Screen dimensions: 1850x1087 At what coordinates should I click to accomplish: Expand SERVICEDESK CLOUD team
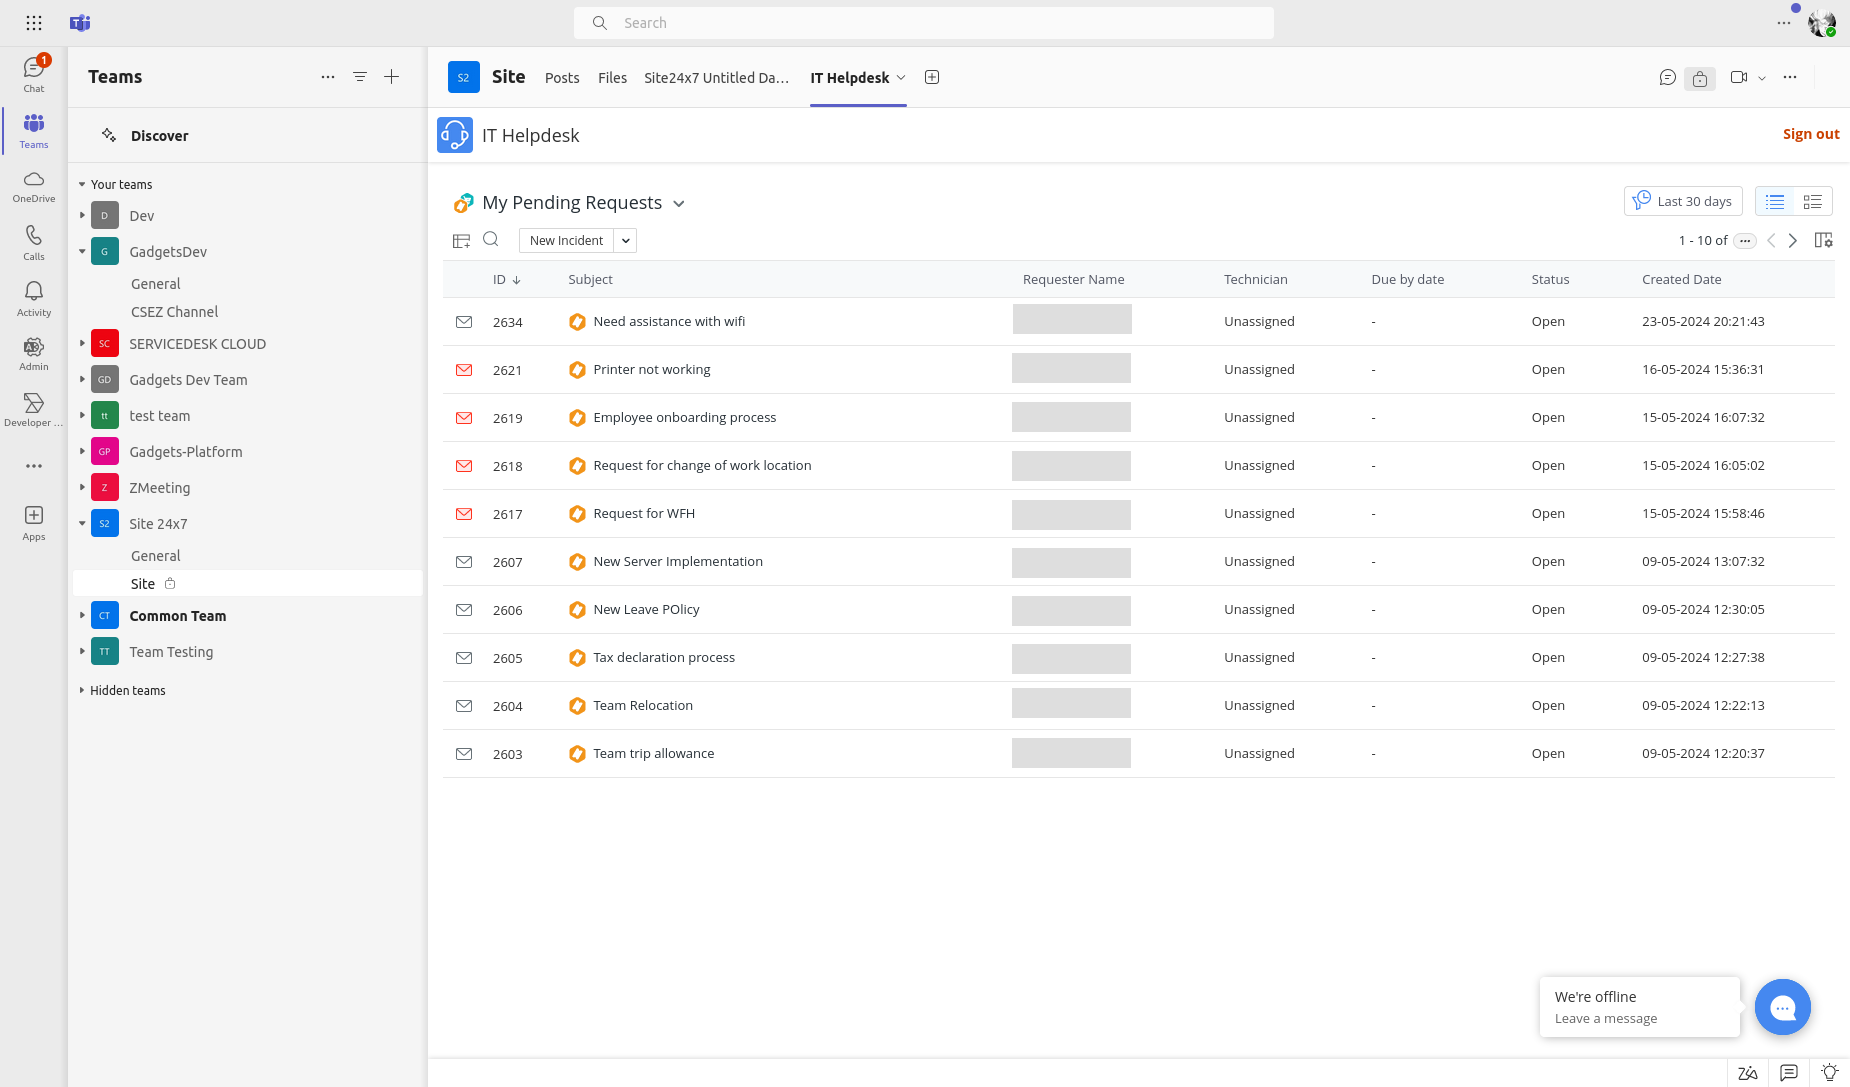(82, 343)
